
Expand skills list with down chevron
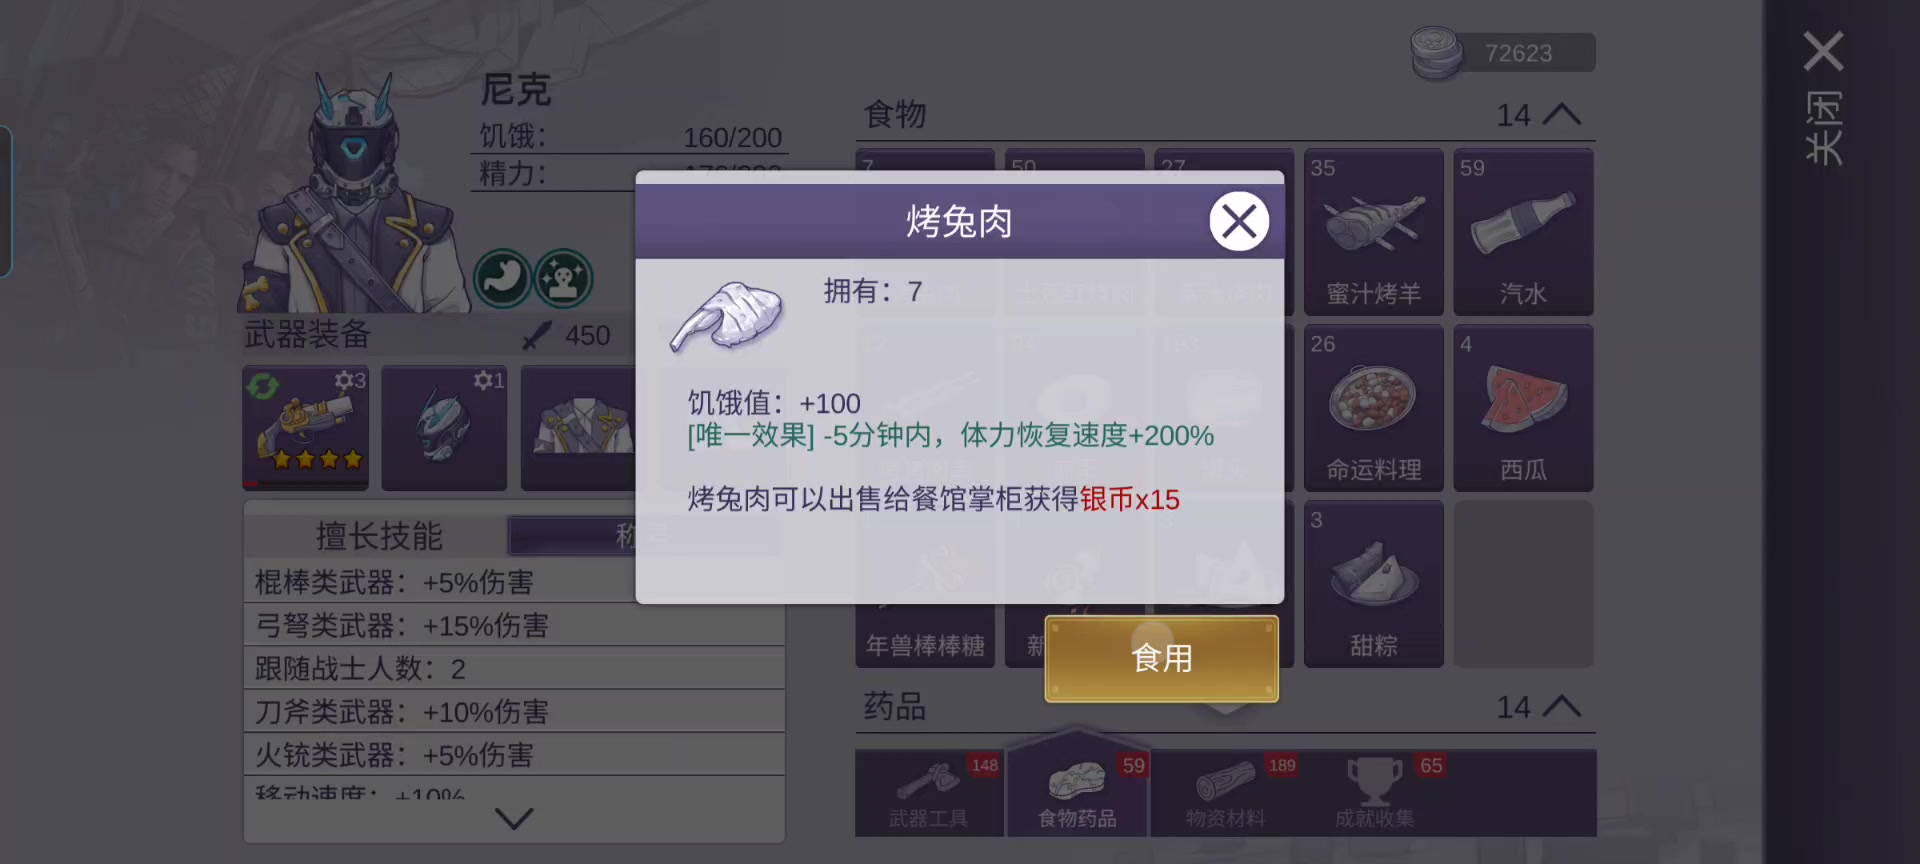tap(514, 819)
